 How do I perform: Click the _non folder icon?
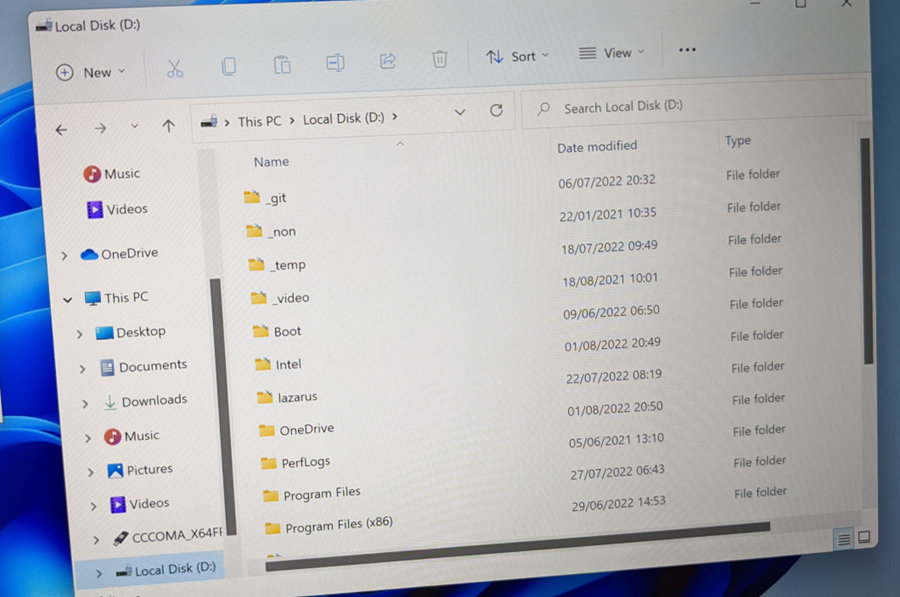pos(254,230)
